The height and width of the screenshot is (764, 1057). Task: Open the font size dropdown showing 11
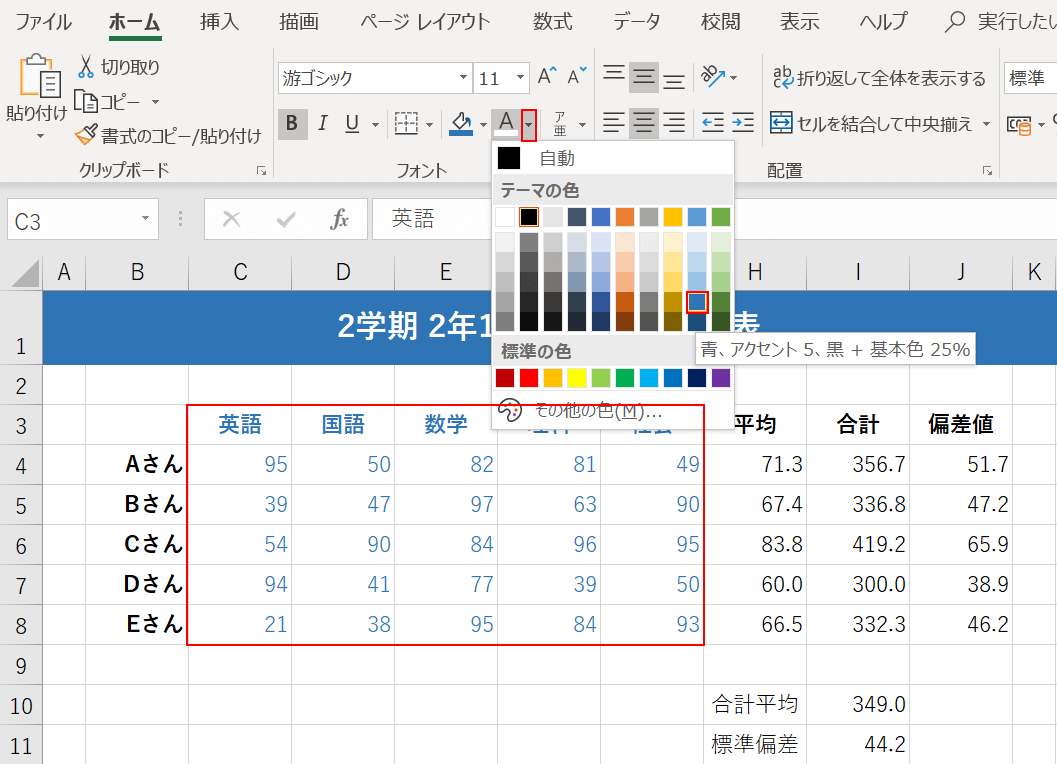(x=520, y=78)
